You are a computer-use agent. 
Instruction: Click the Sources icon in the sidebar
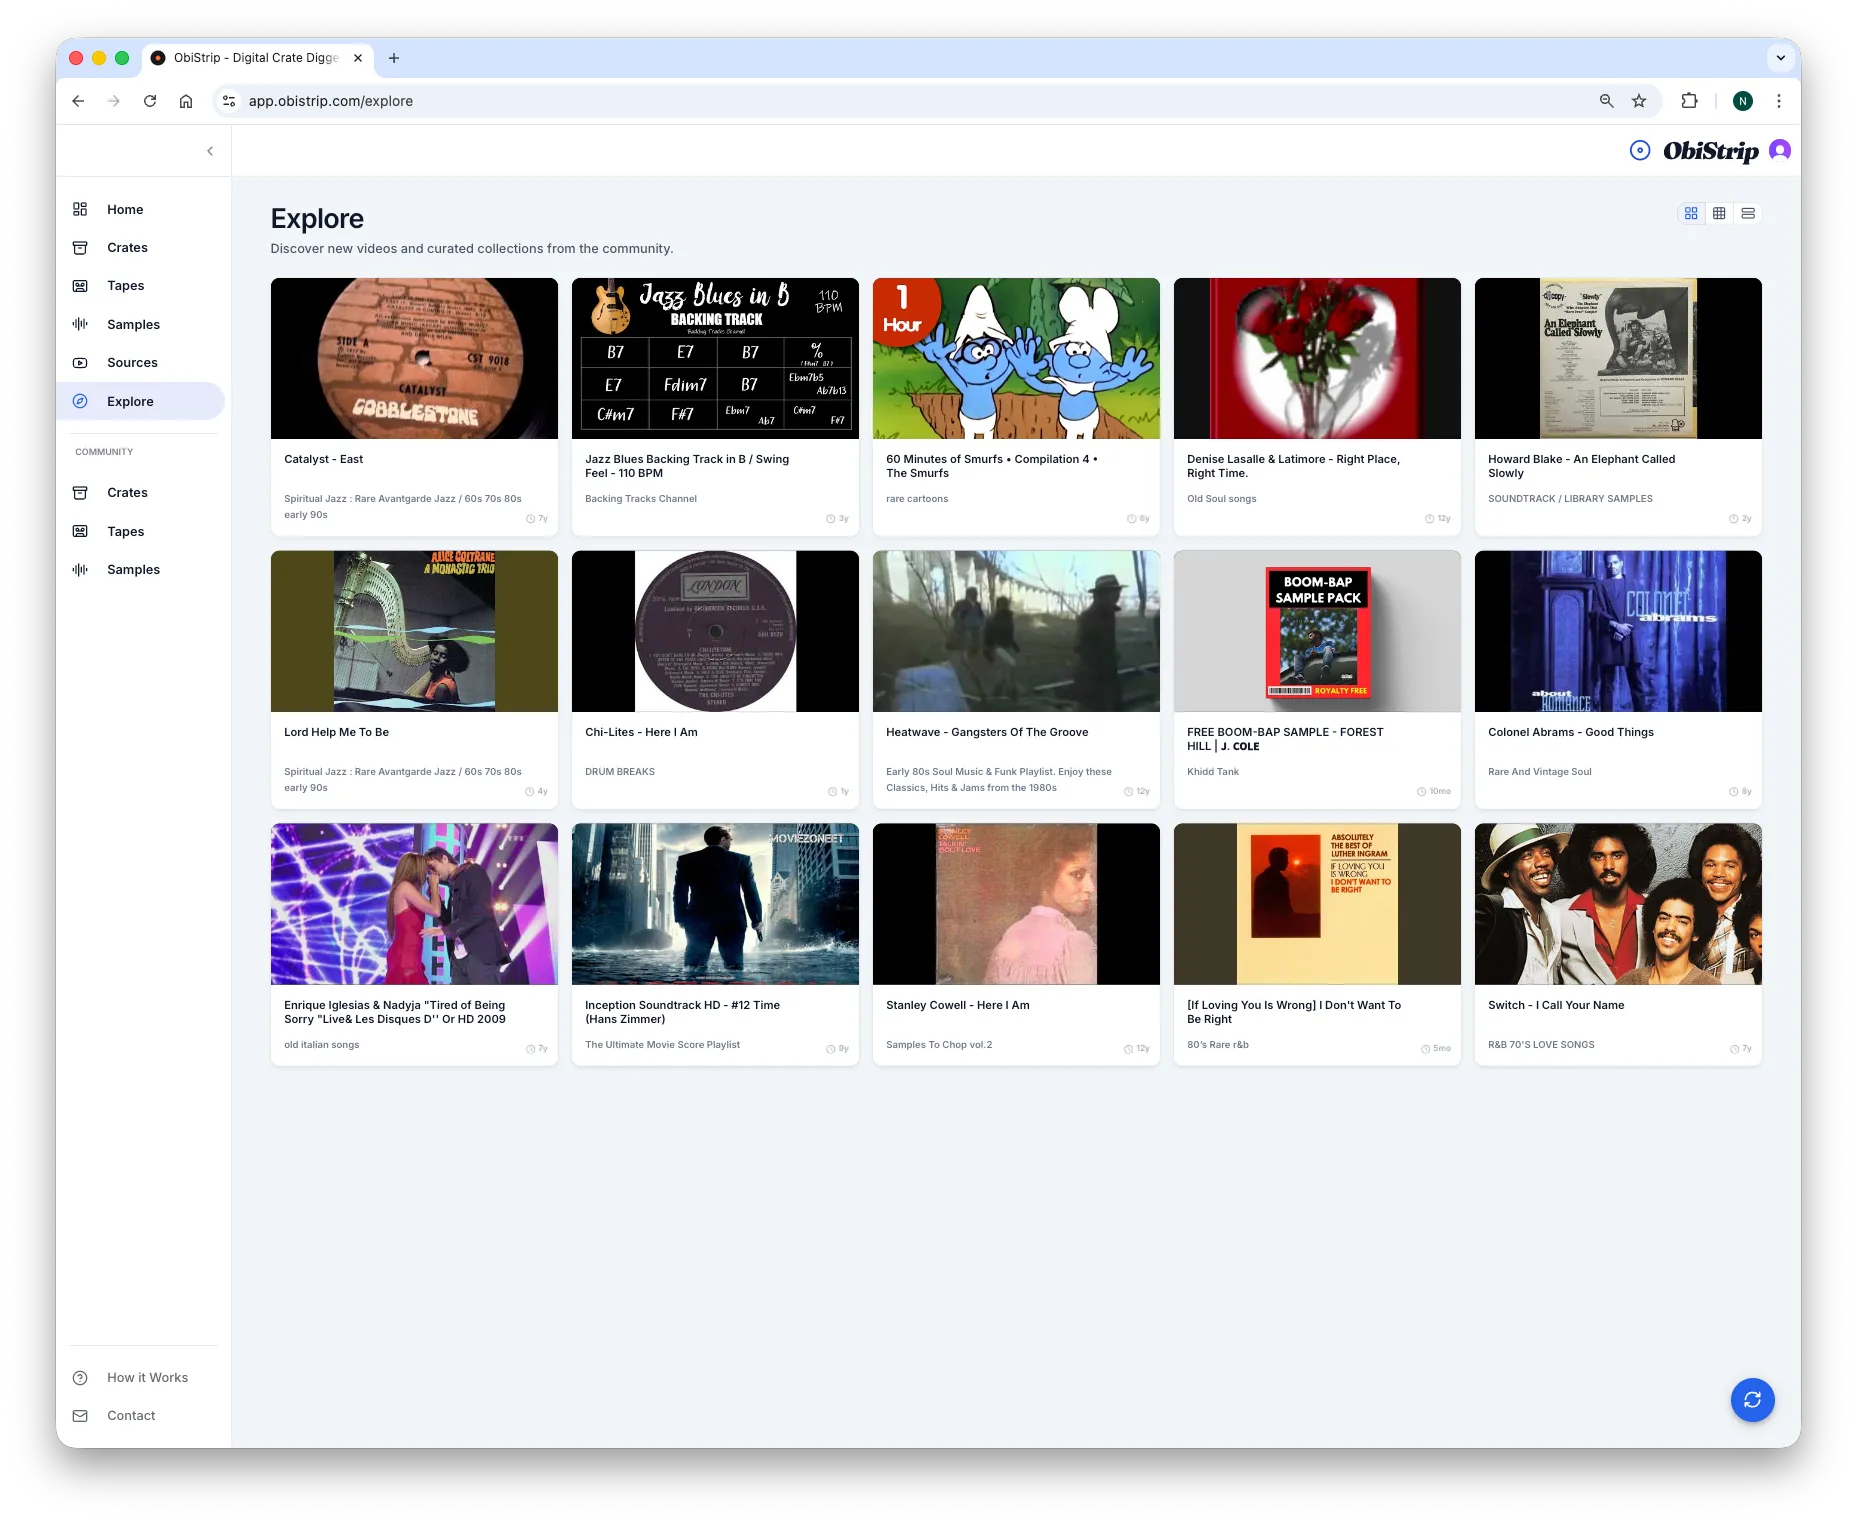(80, 362)
